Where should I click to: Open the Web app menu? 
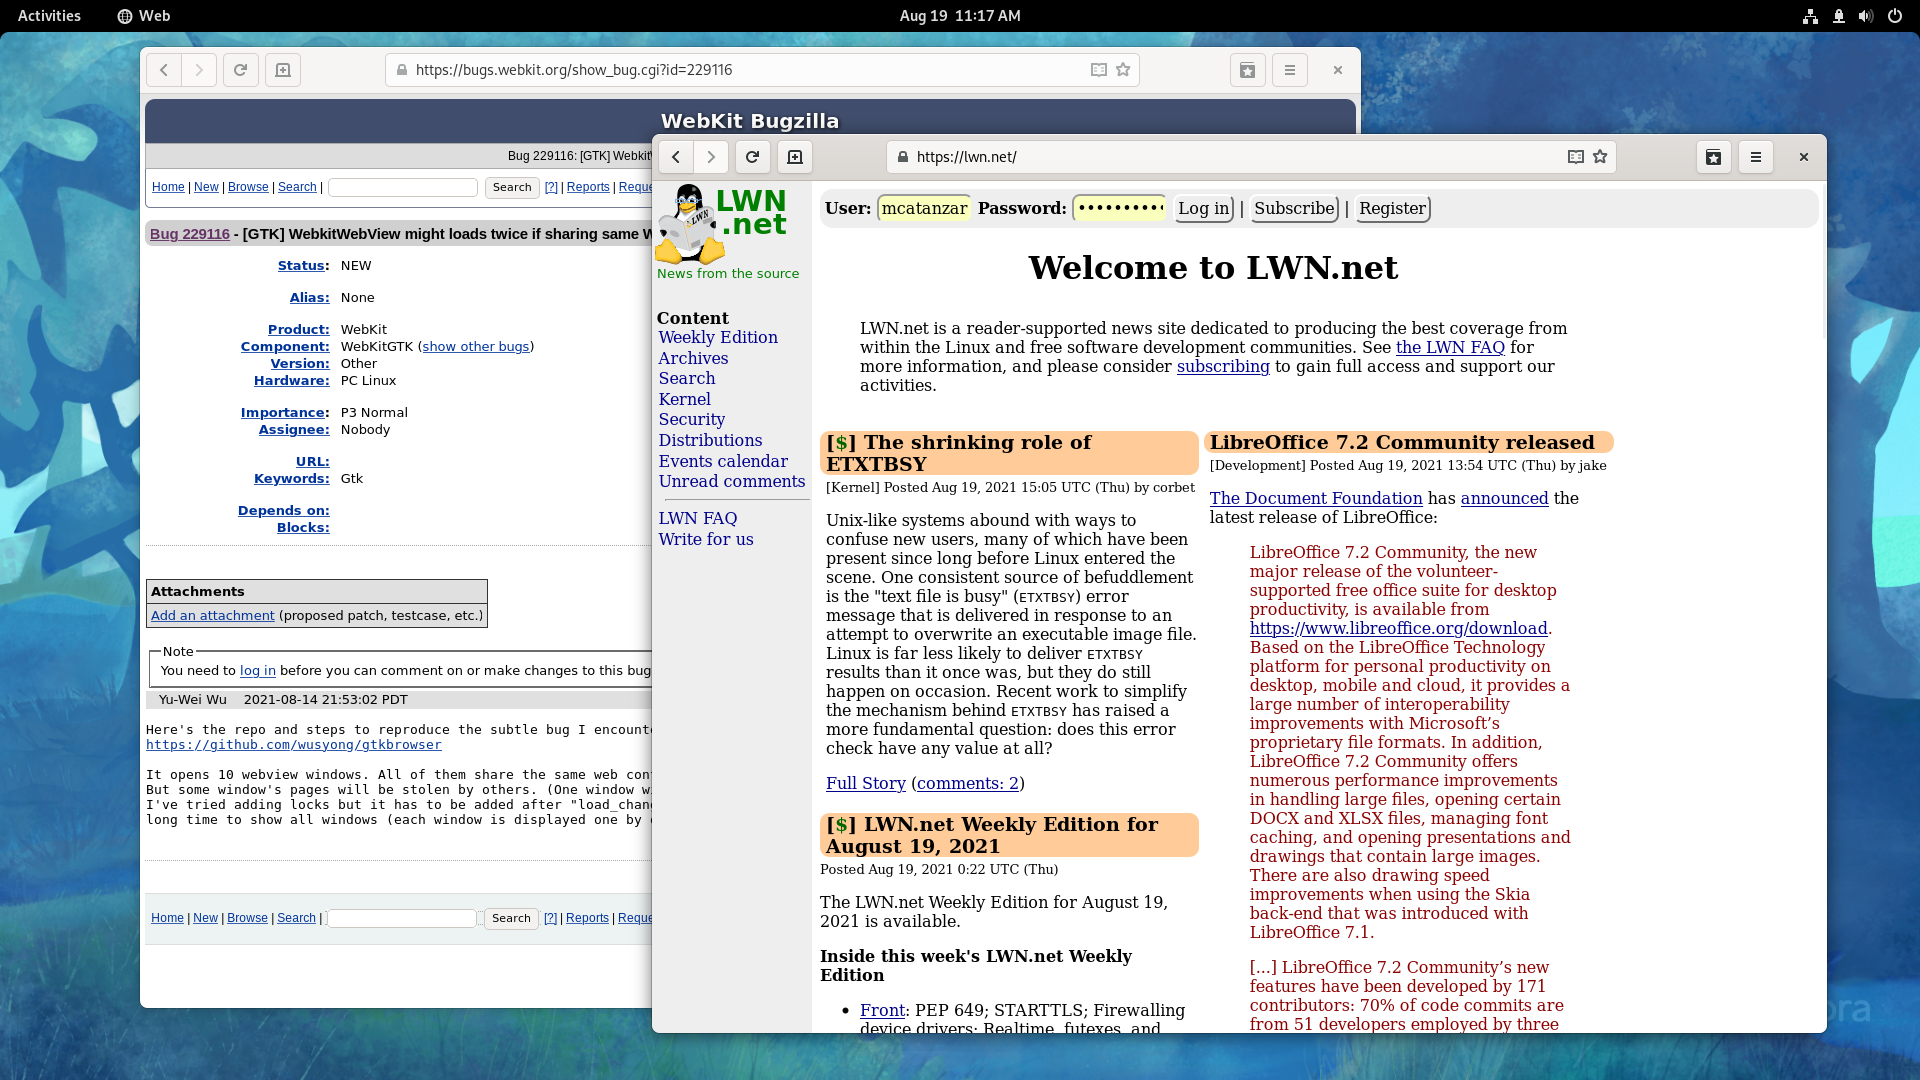[144, 16]
